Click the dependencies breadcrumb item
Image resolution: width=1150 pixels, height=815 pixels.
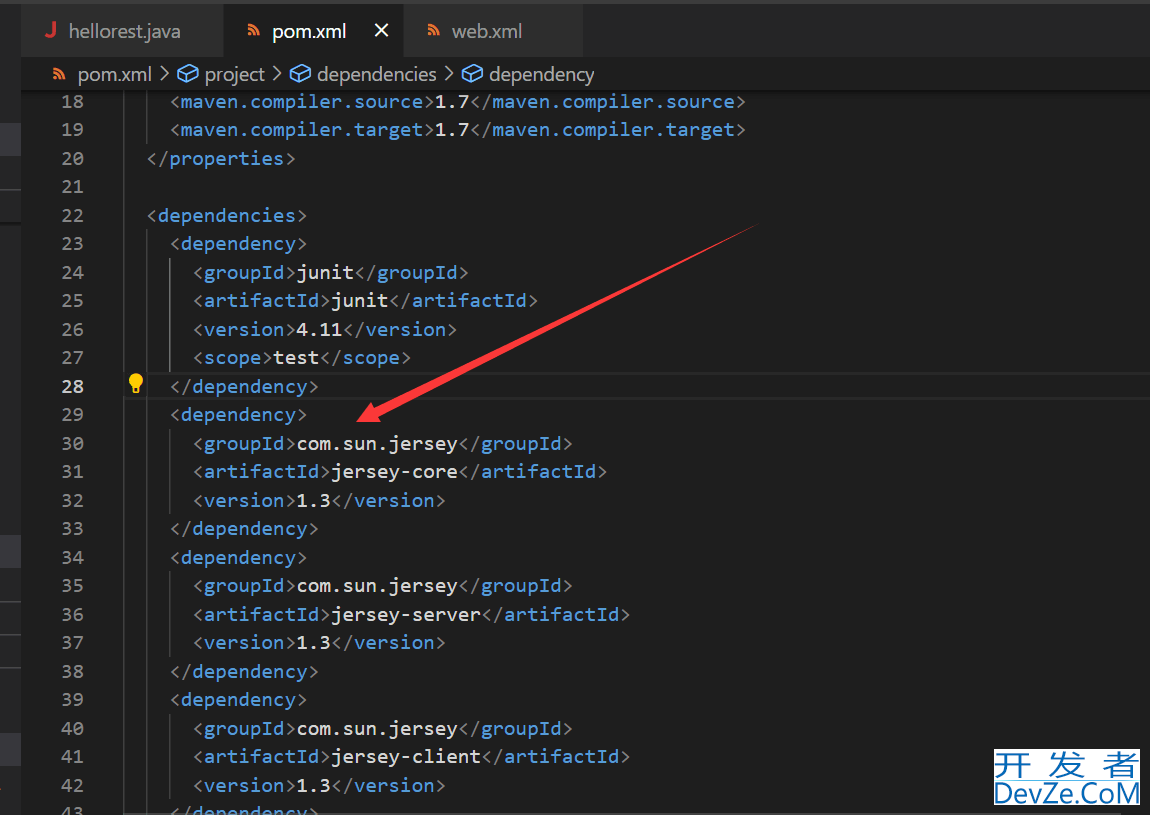(x=376, y=74)
